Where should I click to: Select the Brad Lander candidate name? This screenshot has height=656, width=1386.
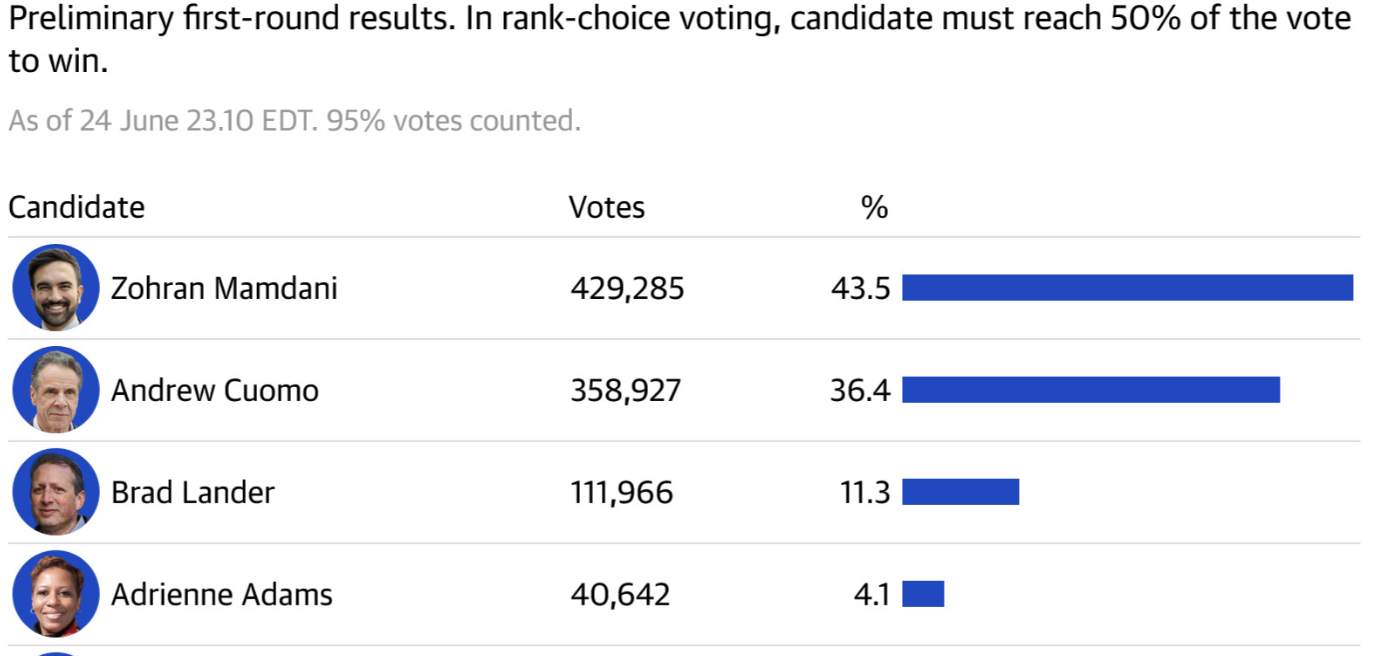(192, 492)
